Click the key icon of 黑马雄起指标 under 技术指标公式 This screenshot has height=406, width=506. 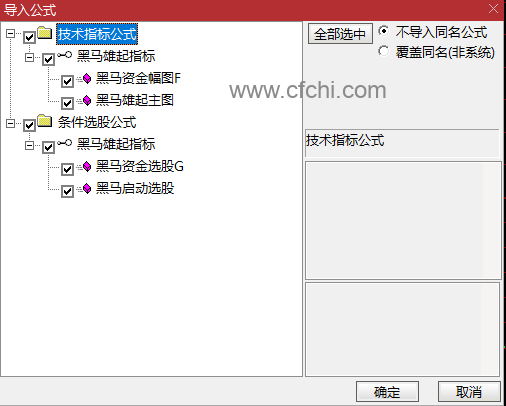click(64, 55)
